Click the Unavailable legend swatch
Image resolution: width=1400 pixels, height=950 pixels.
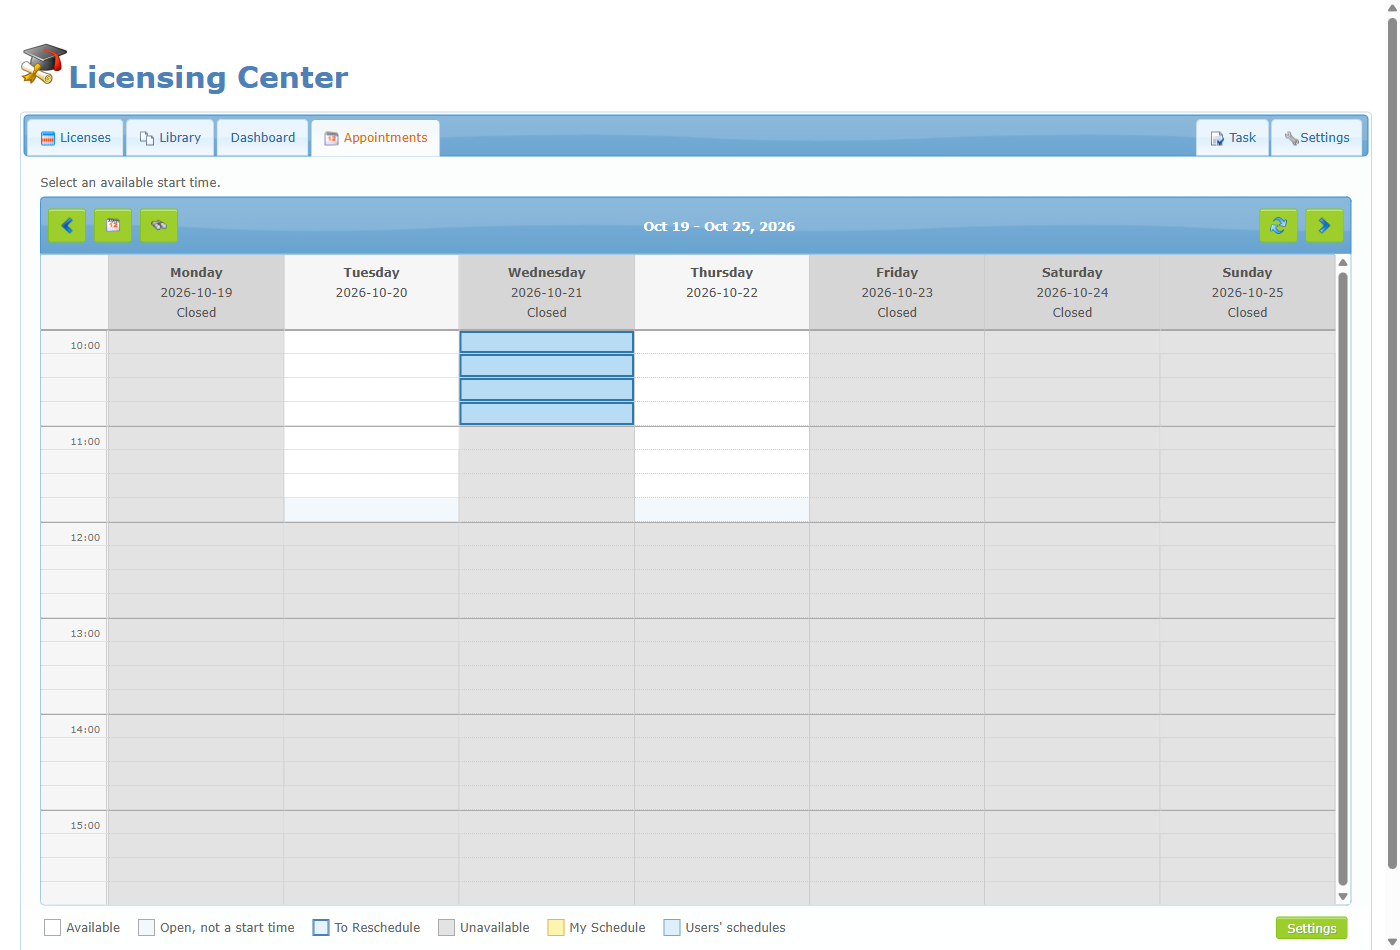[446, 928]
